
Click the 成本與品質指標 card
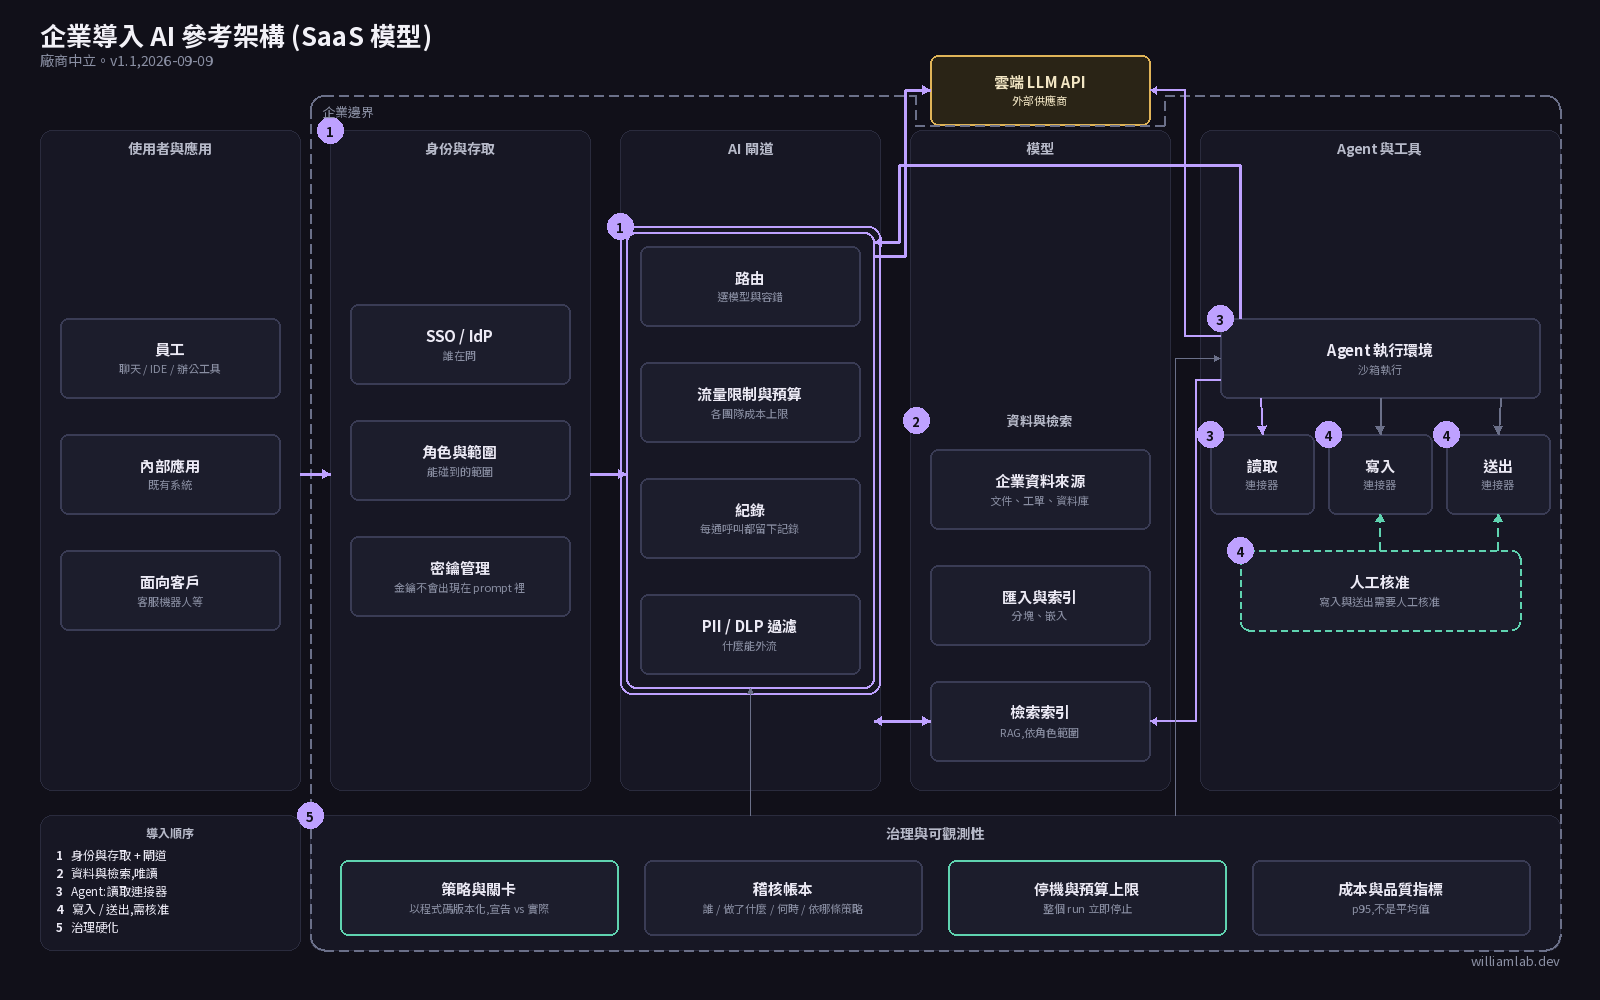tap(1391, 898)
